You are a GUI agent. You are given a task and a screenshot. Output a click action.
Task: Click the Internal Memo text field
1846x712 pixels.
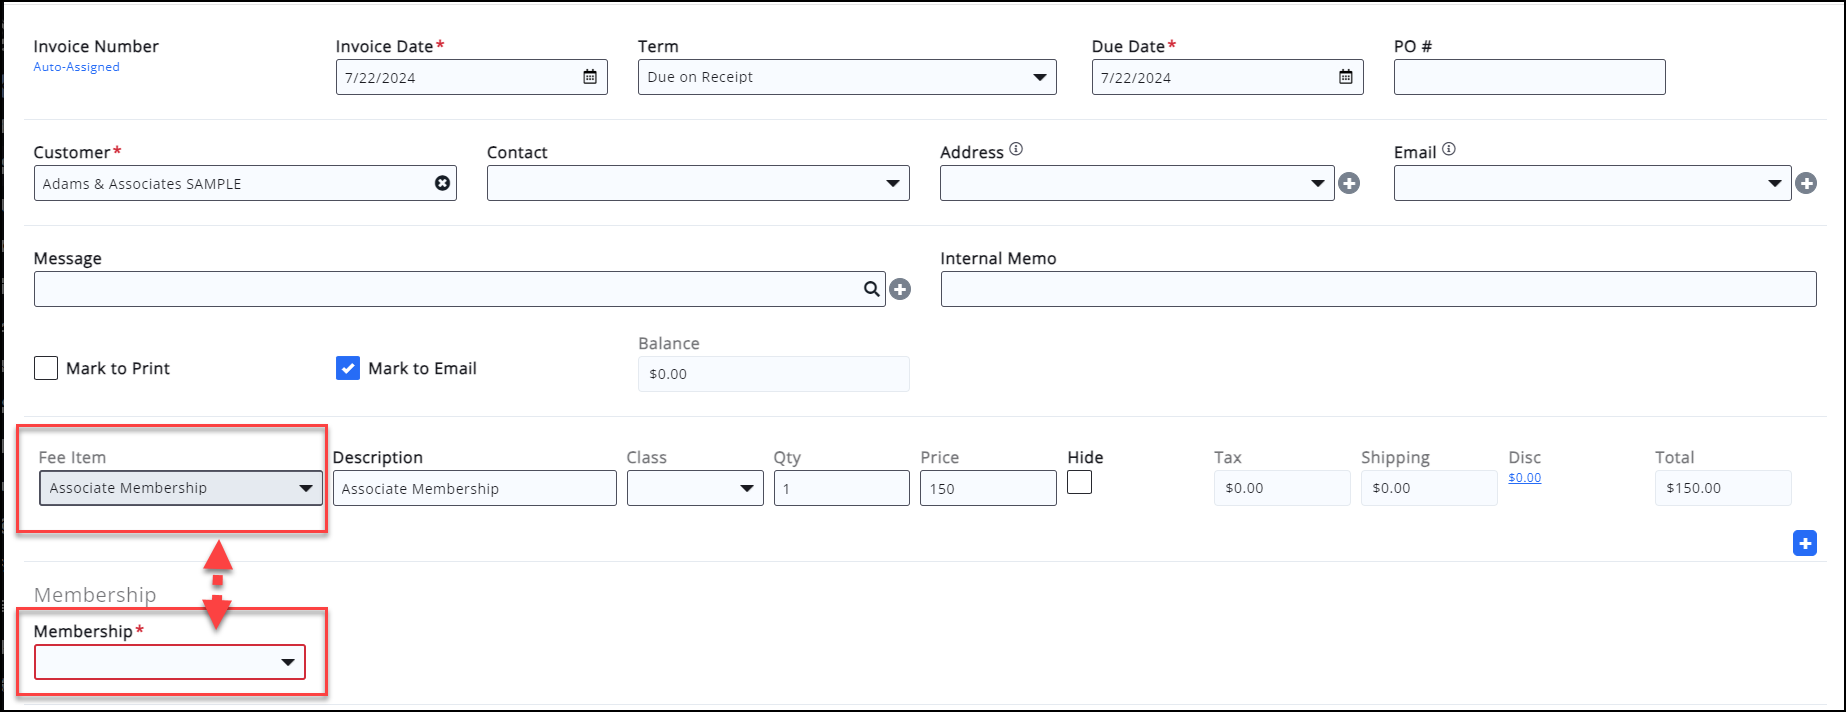(1378, 289)
